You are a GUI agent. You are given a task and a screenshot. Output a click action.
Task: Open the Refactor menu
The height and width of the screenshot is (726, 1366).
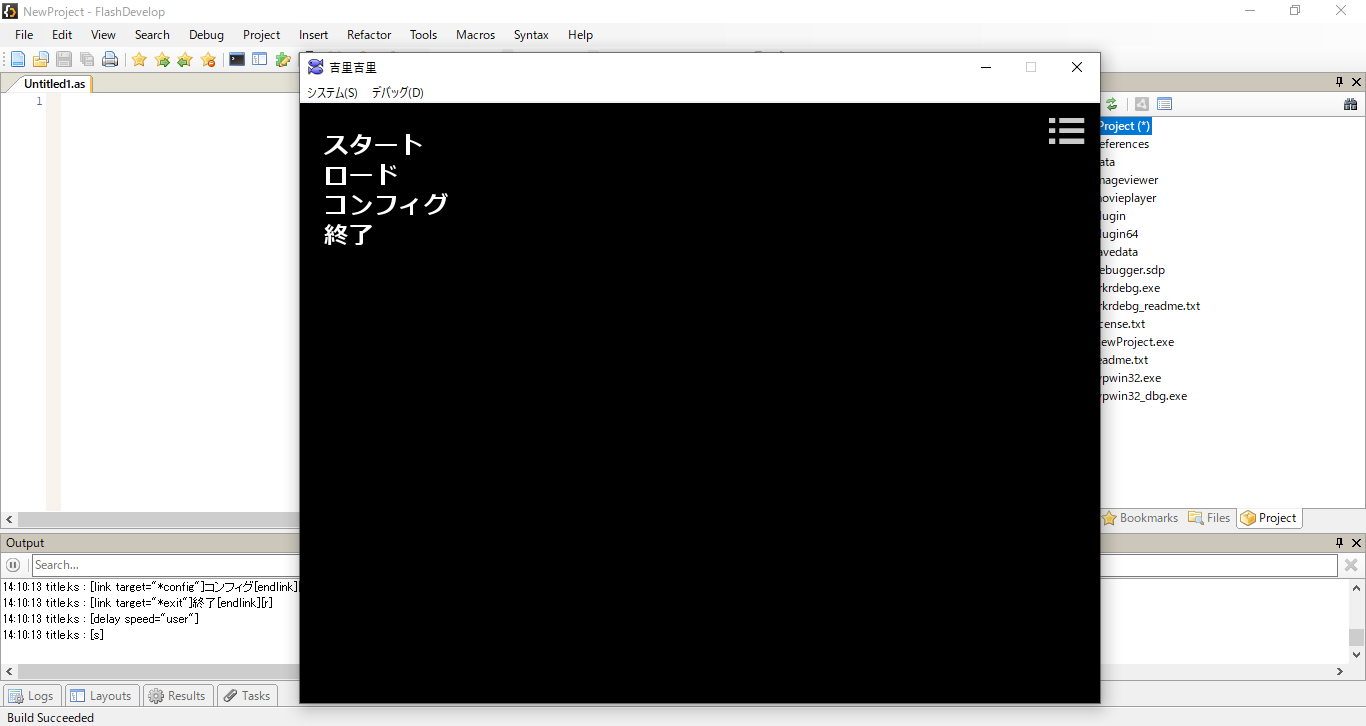(369, 35)
